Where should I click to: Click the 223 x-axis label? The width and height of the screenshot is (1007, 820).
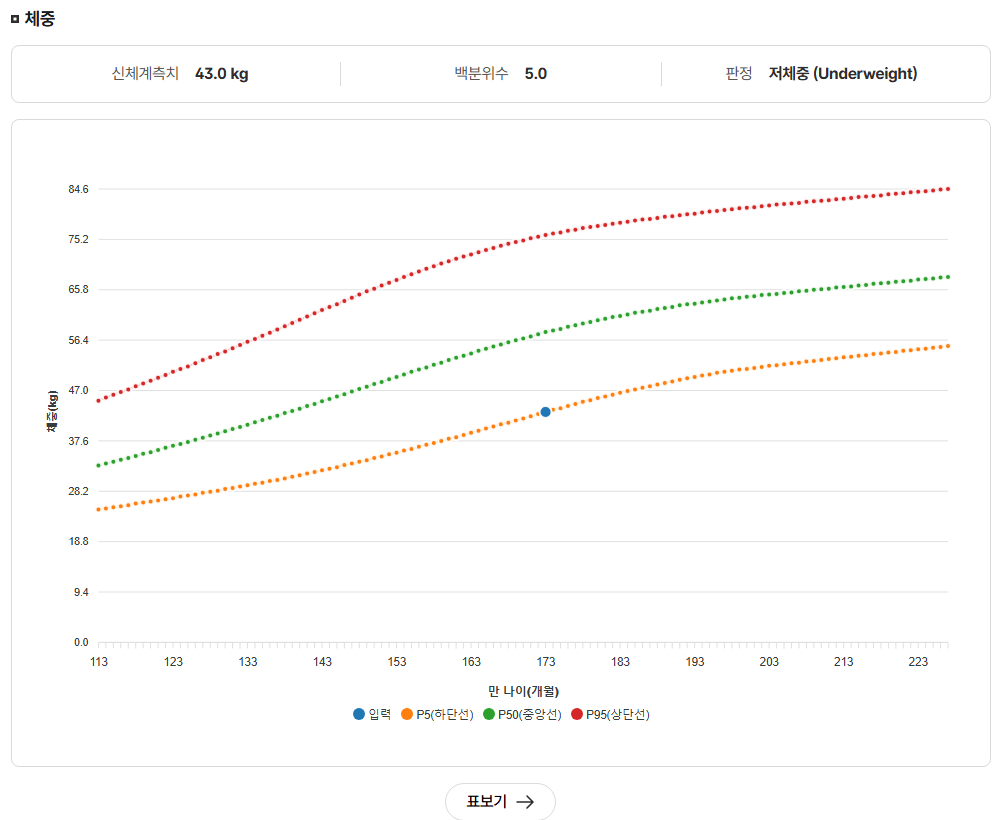(x=918, y=662)
